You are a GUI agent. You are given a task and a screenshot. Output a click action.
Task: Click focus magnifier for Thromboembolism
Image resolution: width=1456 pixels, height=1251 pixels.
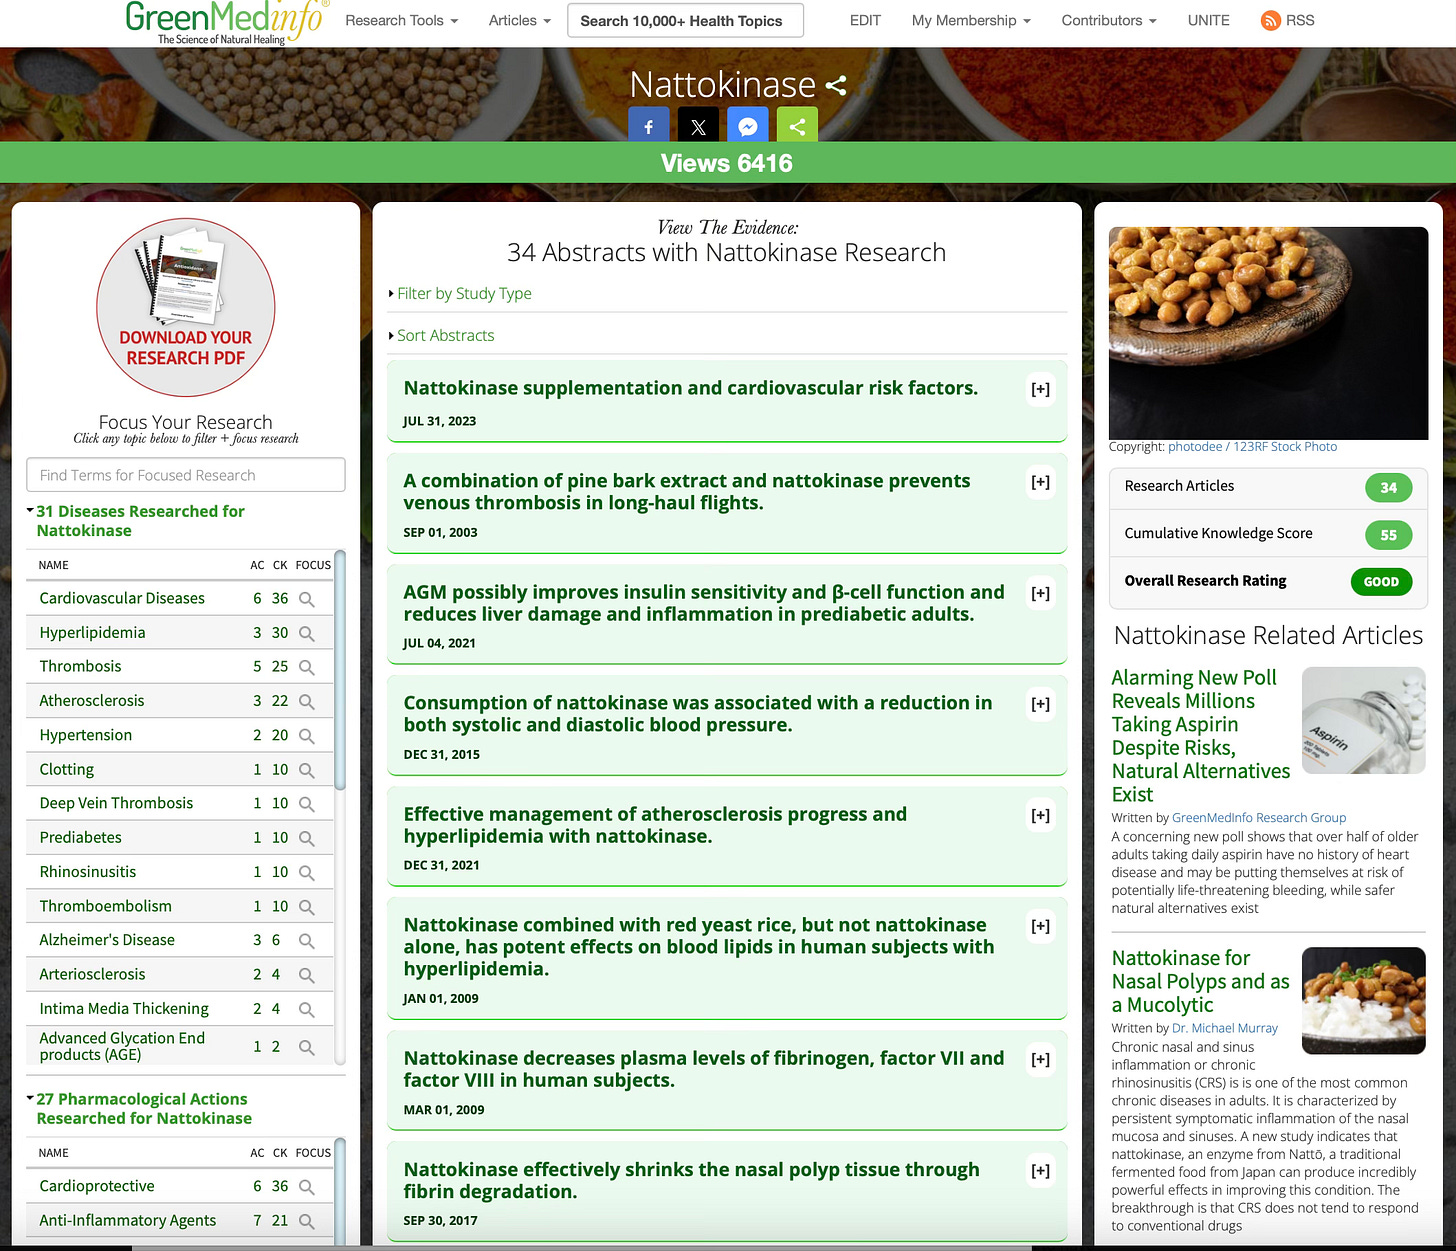[x=307, y=907]
